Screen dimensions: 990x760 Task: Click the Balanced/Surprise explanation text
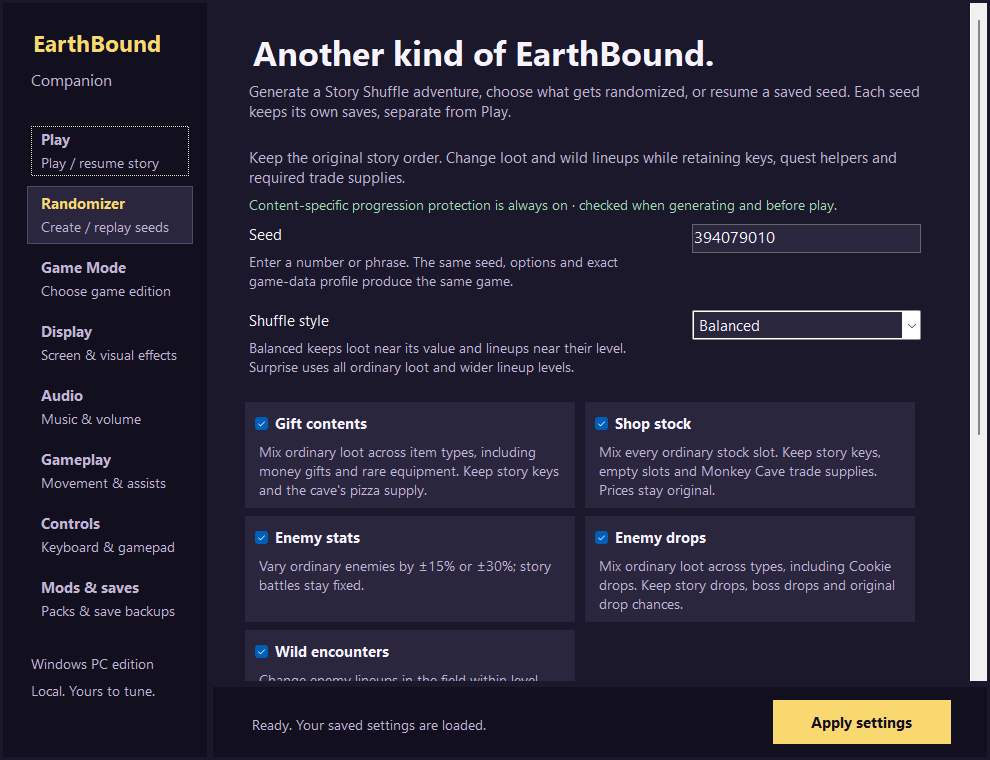pyautogui.click(x=438, y=358)
